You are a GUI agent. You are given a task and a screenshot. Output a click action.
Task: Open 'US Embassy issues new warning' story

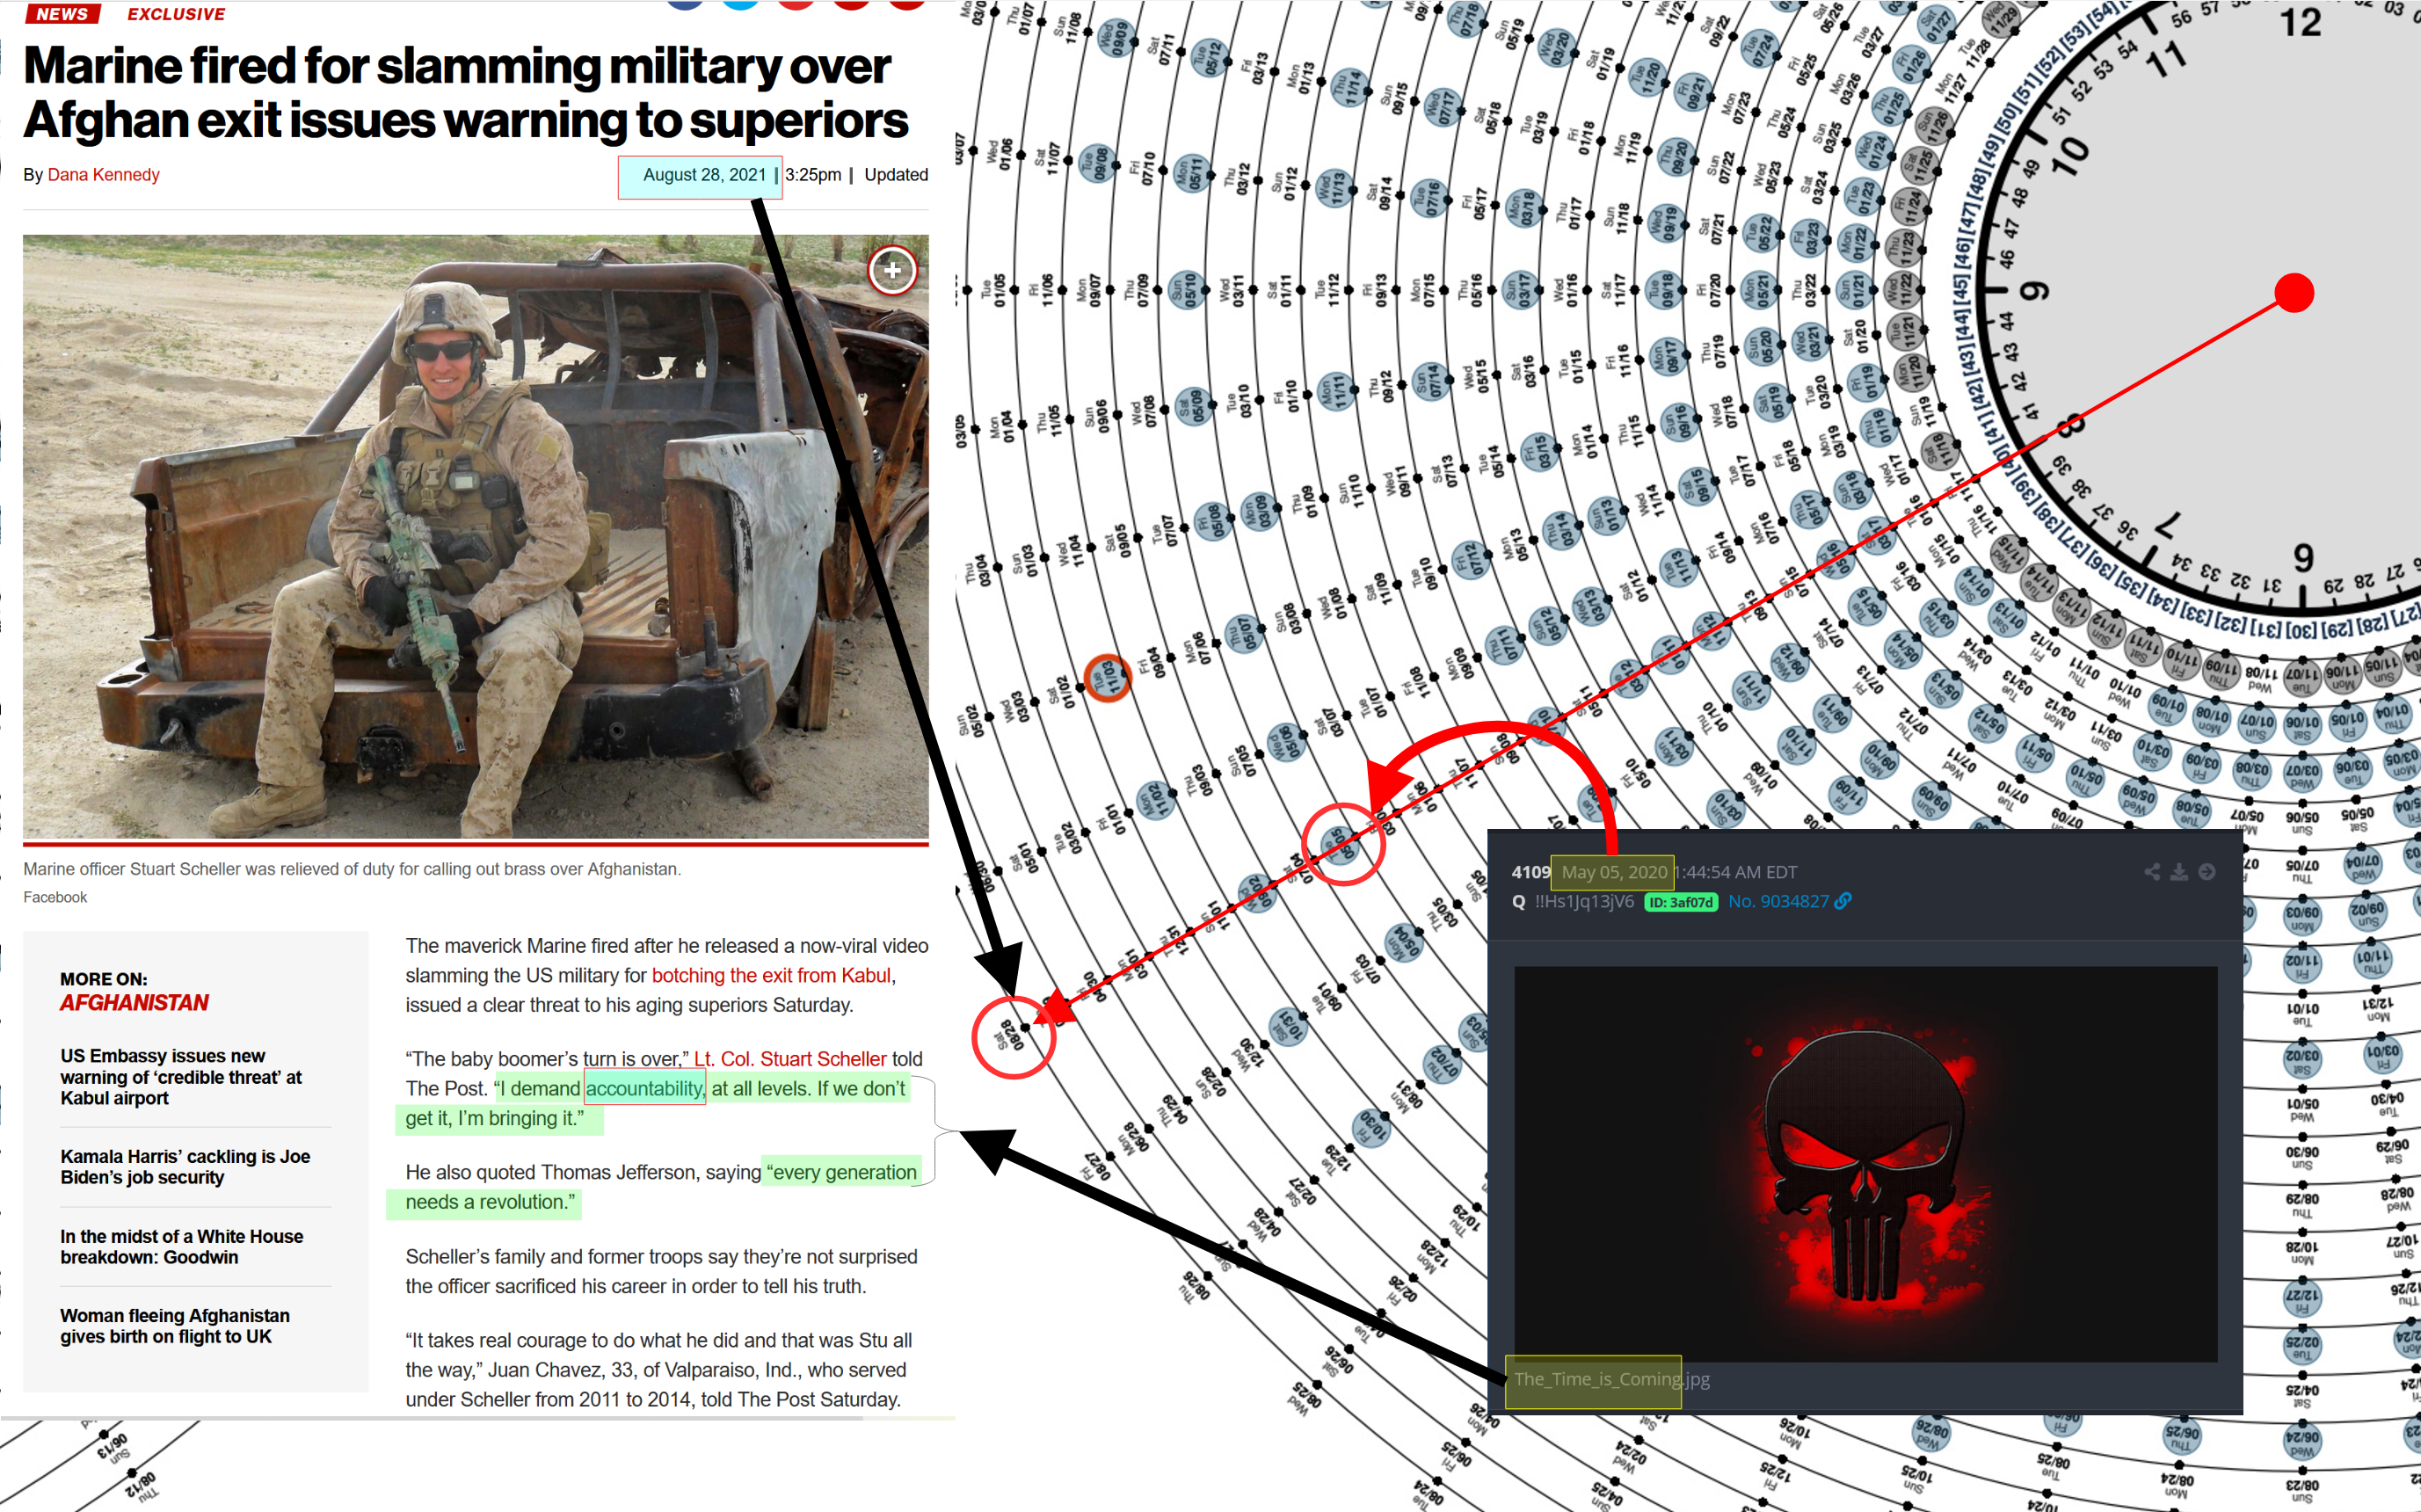point(181,1077)
